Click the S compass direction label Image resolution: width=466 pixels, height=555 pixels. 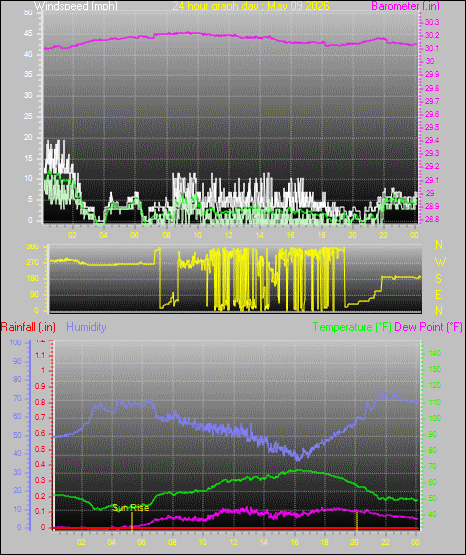pos(438,279)
